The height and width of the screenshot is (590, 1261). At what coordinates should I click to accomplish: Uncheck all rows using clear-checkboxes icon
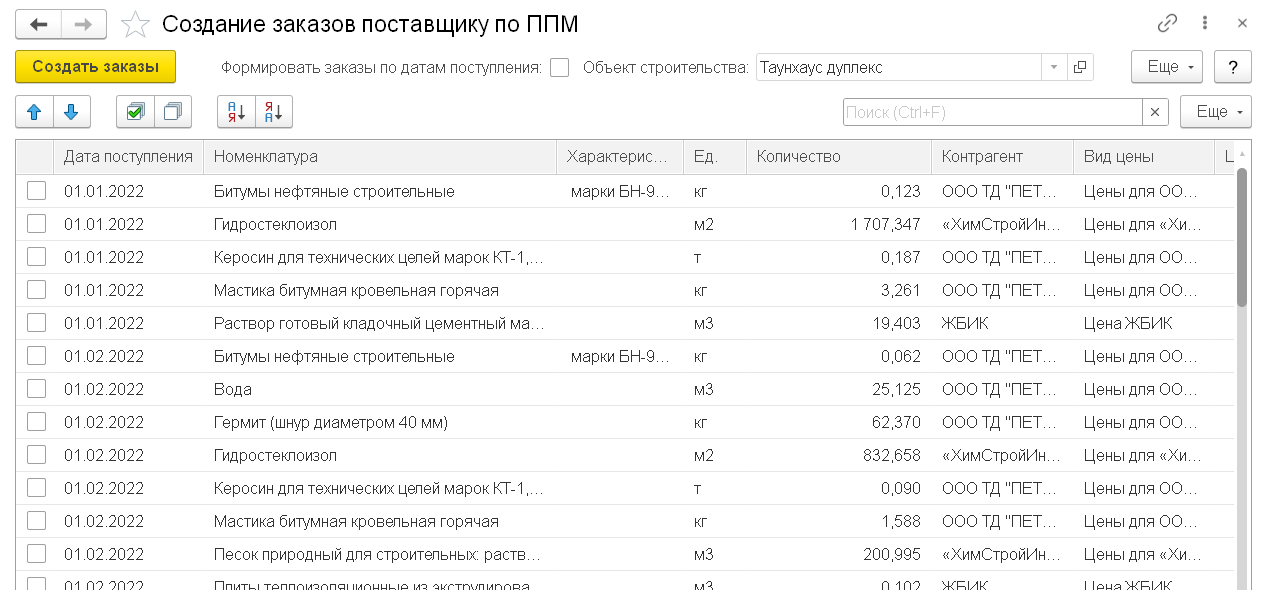pyautogui.click(x=172, y=112)
